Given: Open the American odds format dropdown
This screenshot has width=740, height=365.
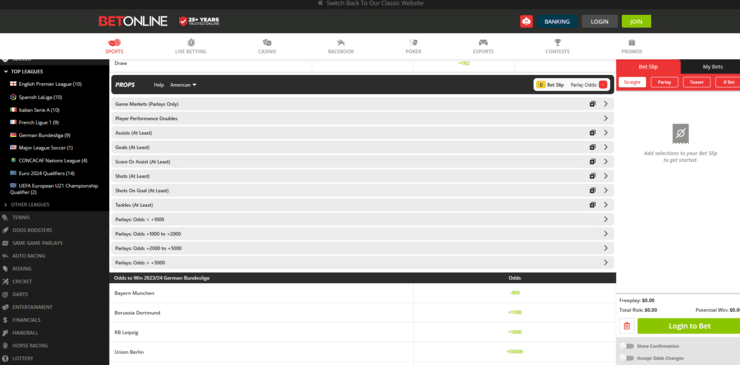Looking at the screenshot, I should [x=183, y=85].
